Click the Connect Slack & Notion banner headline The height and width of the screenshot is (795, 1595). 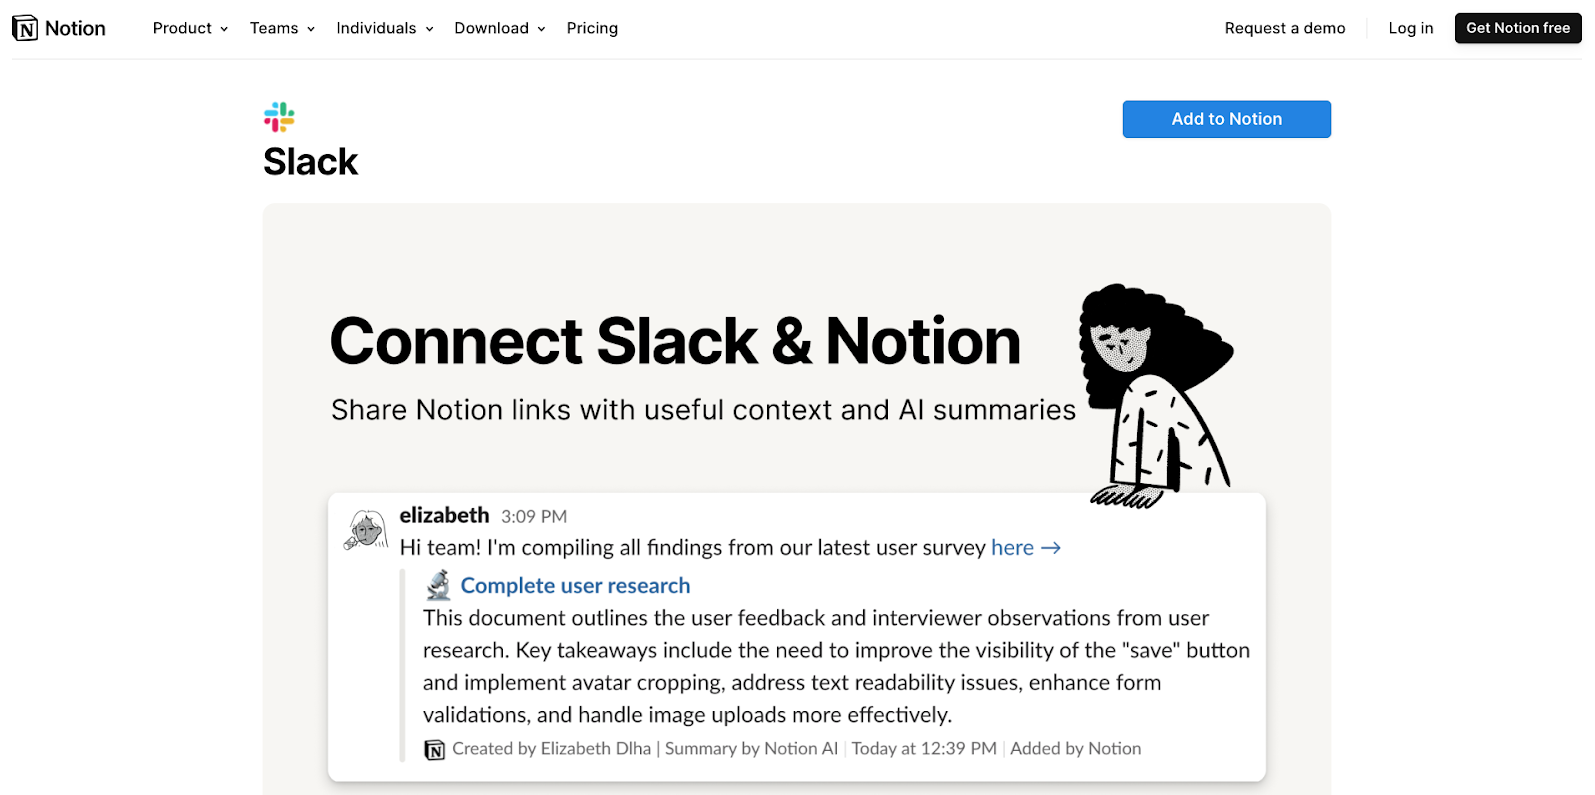(x=675, y=341)
